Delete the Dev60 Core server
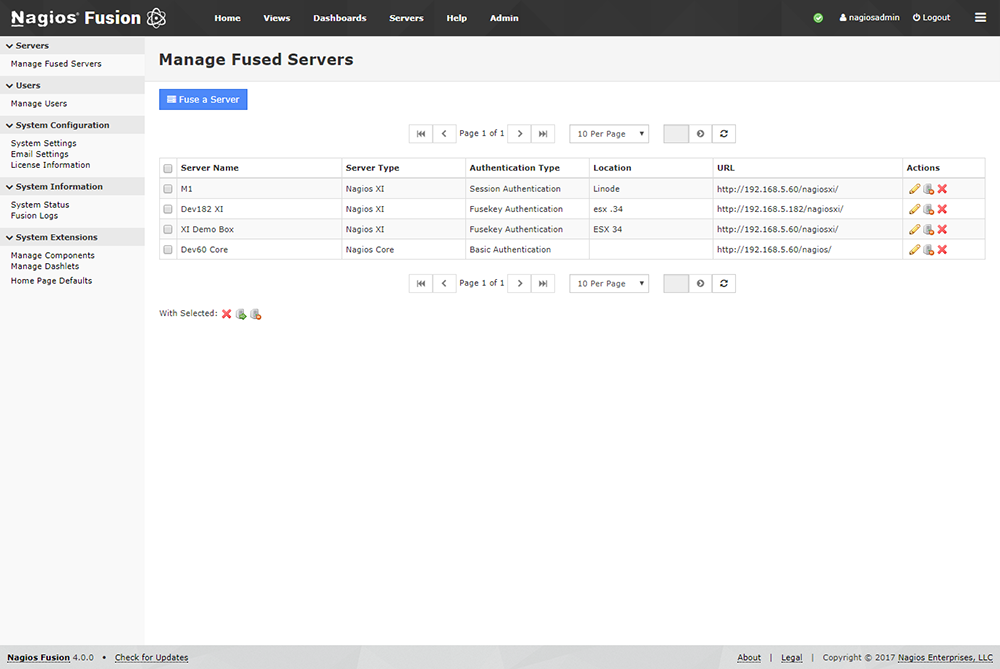1000x669 pixels. click(x=942, y=249)
